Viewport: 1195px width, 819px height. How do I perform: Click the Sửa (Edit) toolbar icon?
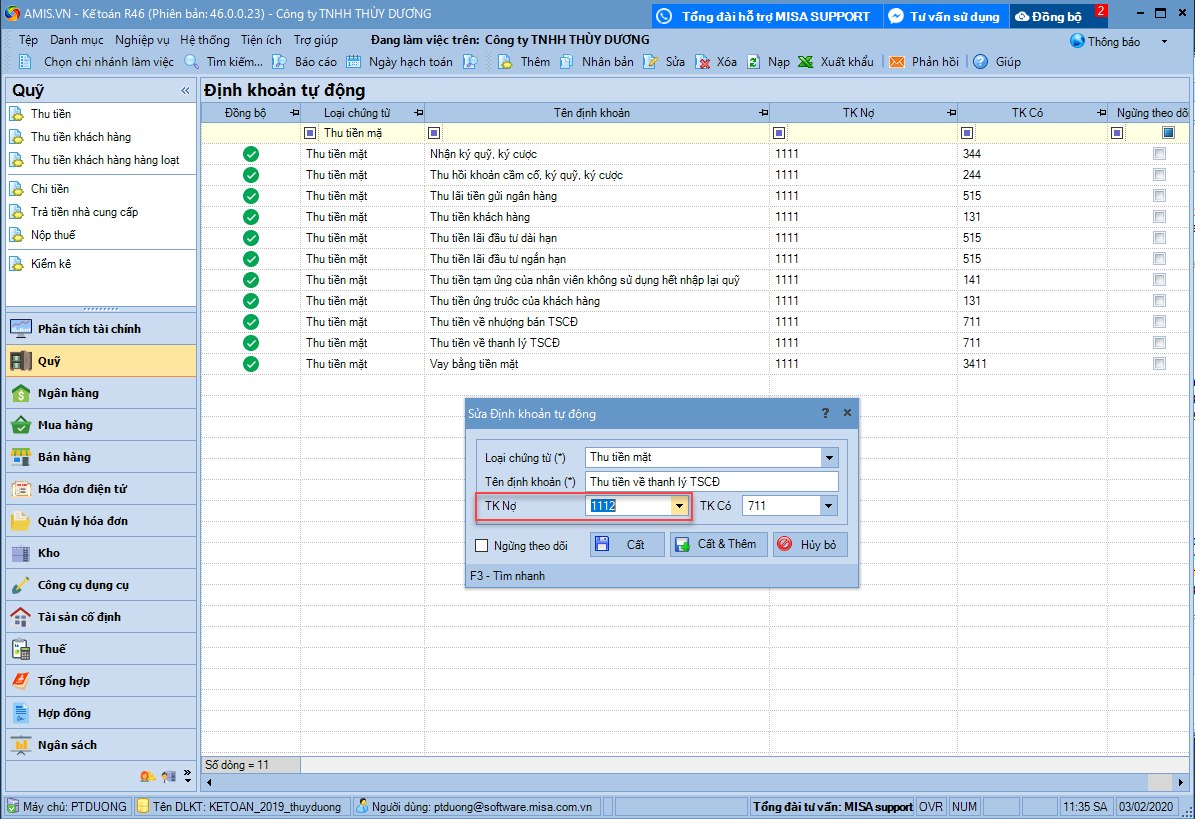pos(651,62)
